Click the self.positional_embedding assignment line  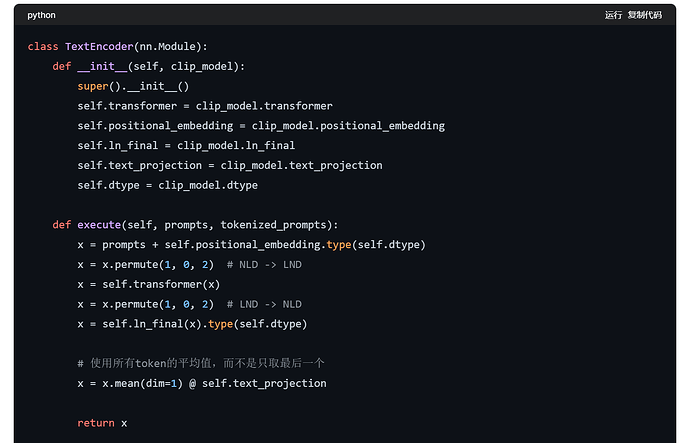pyautogui.click(x=261, y=126)
